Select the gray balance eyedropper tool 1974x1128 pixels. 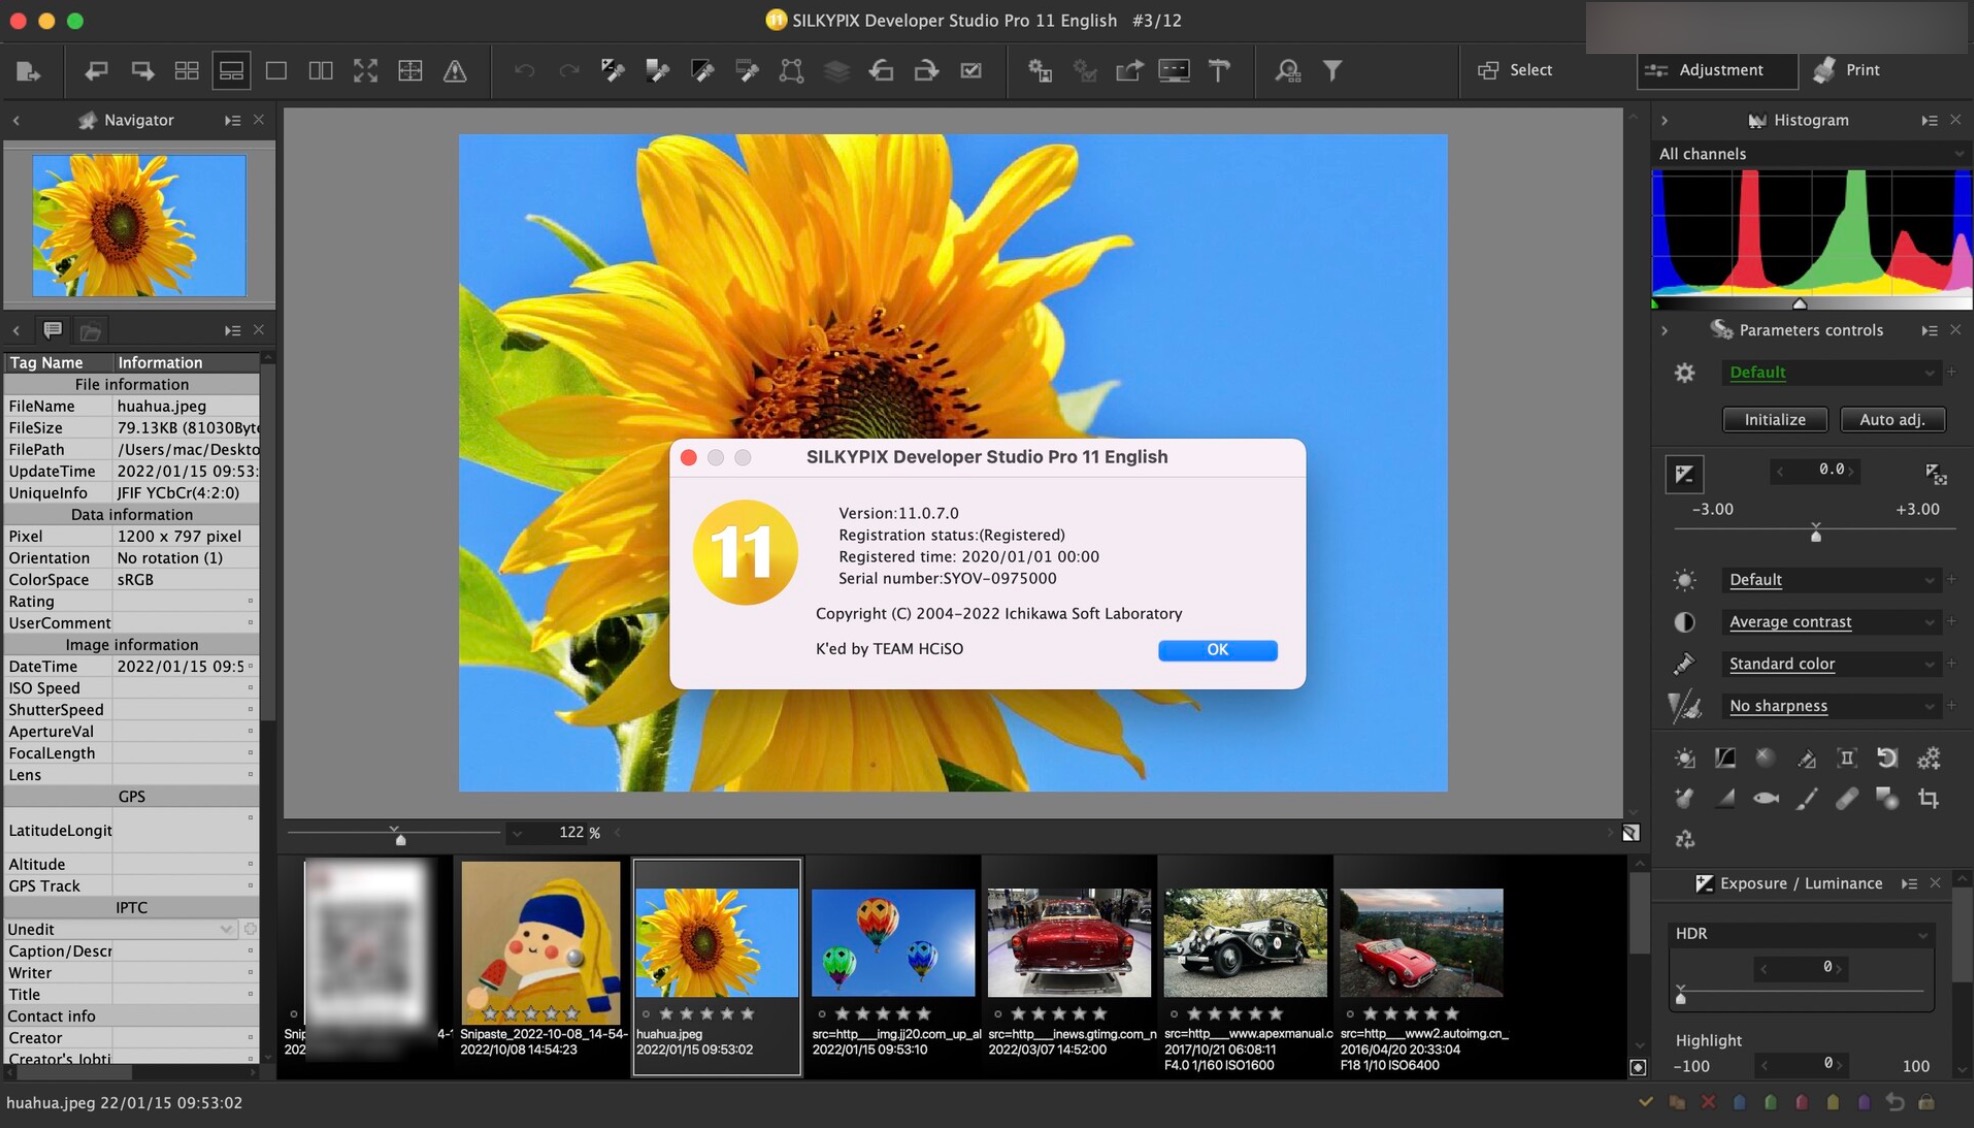(x=658, y=71)
